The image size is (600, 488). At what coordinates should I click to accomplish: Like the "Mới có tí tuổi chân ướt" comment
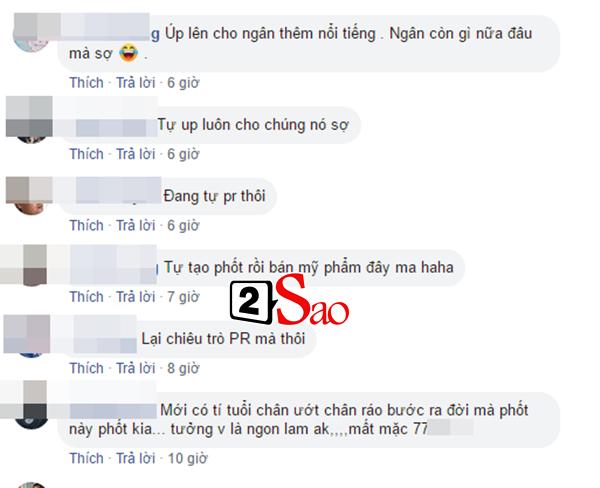tap(86, 459)
